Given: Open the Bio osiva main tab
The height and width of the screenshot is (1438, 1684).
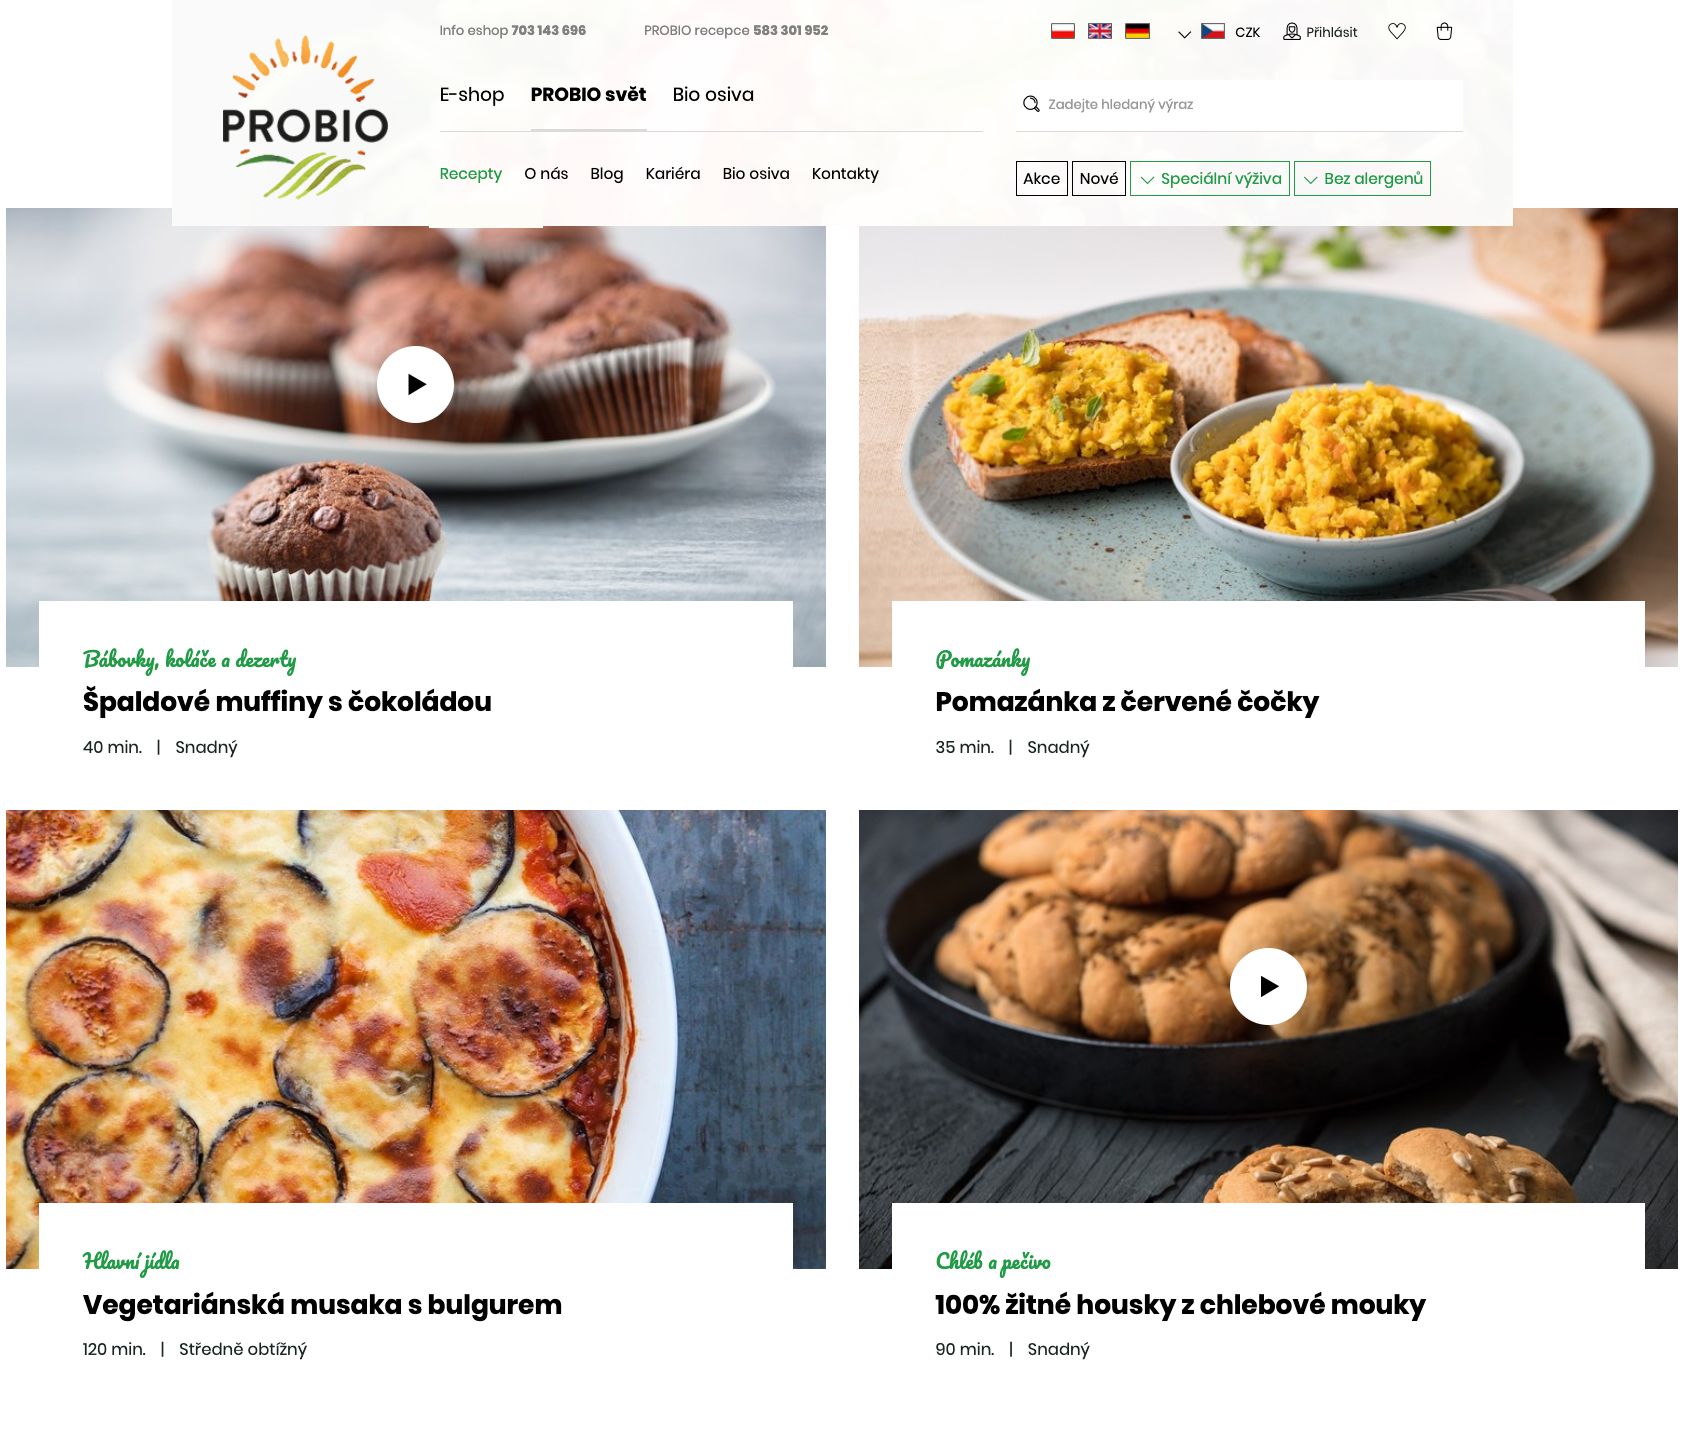Looking at the screenshot, I should 713,94.
